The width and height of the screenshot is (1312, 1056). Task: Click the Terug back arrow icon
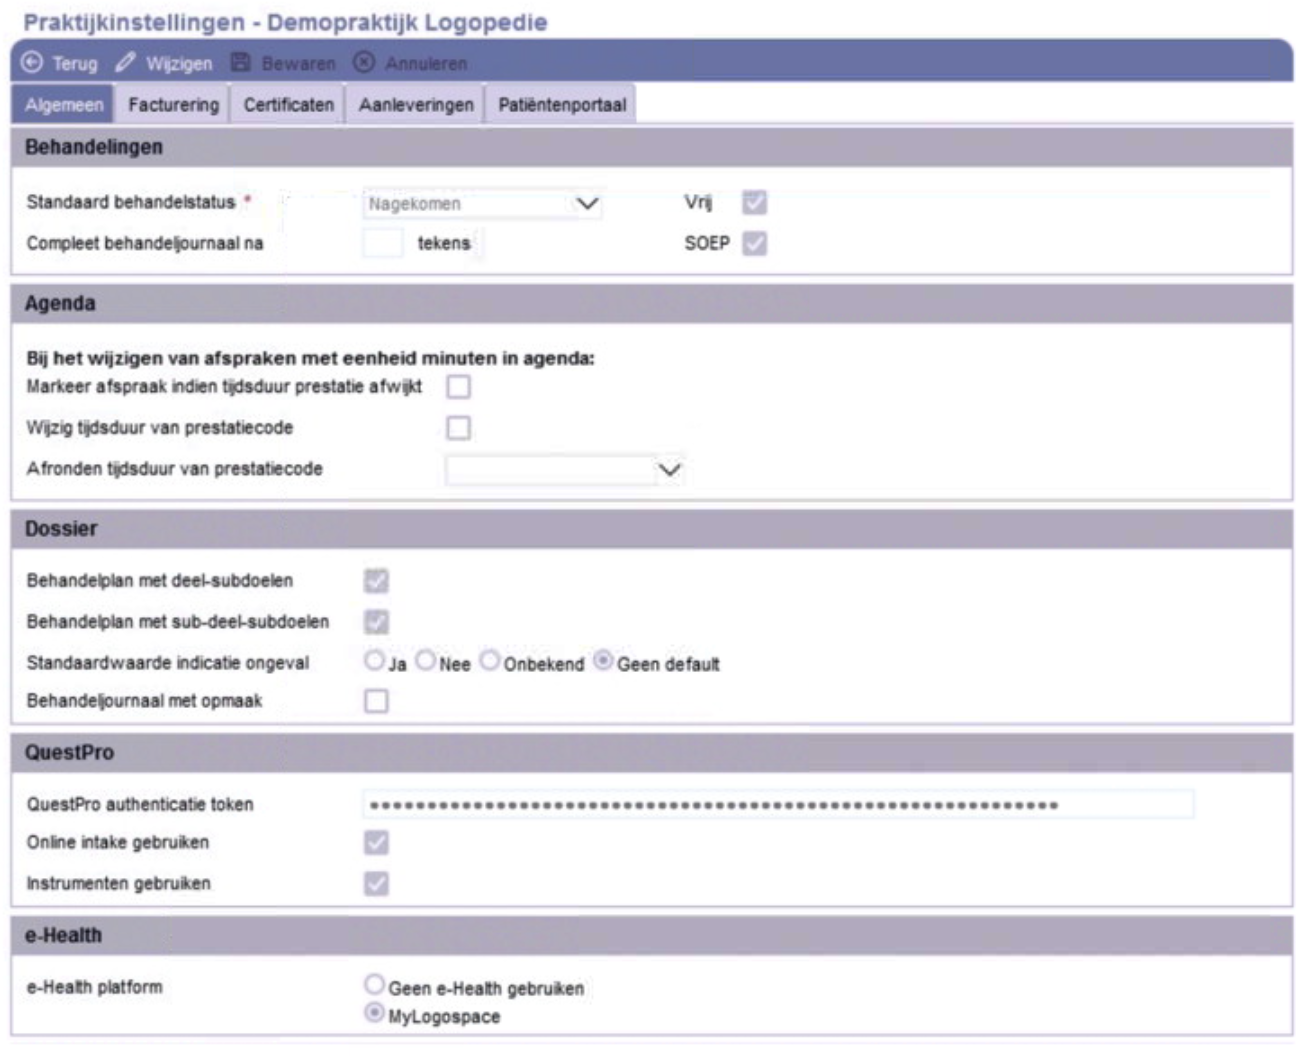tap(32, 63)
